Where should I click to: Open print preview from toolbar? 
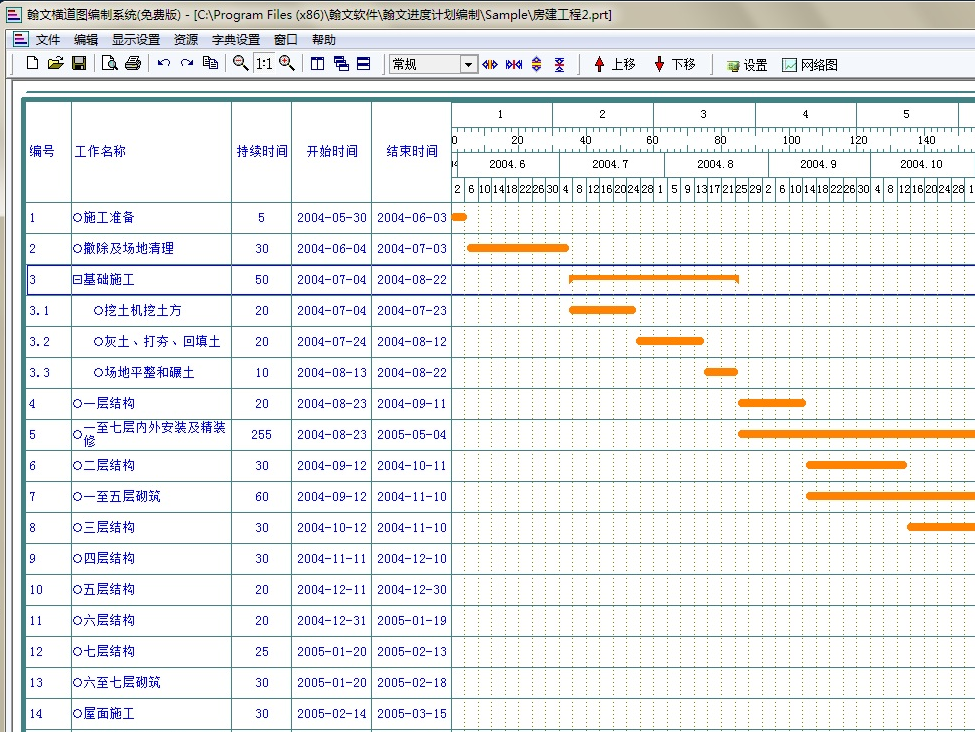109,64
